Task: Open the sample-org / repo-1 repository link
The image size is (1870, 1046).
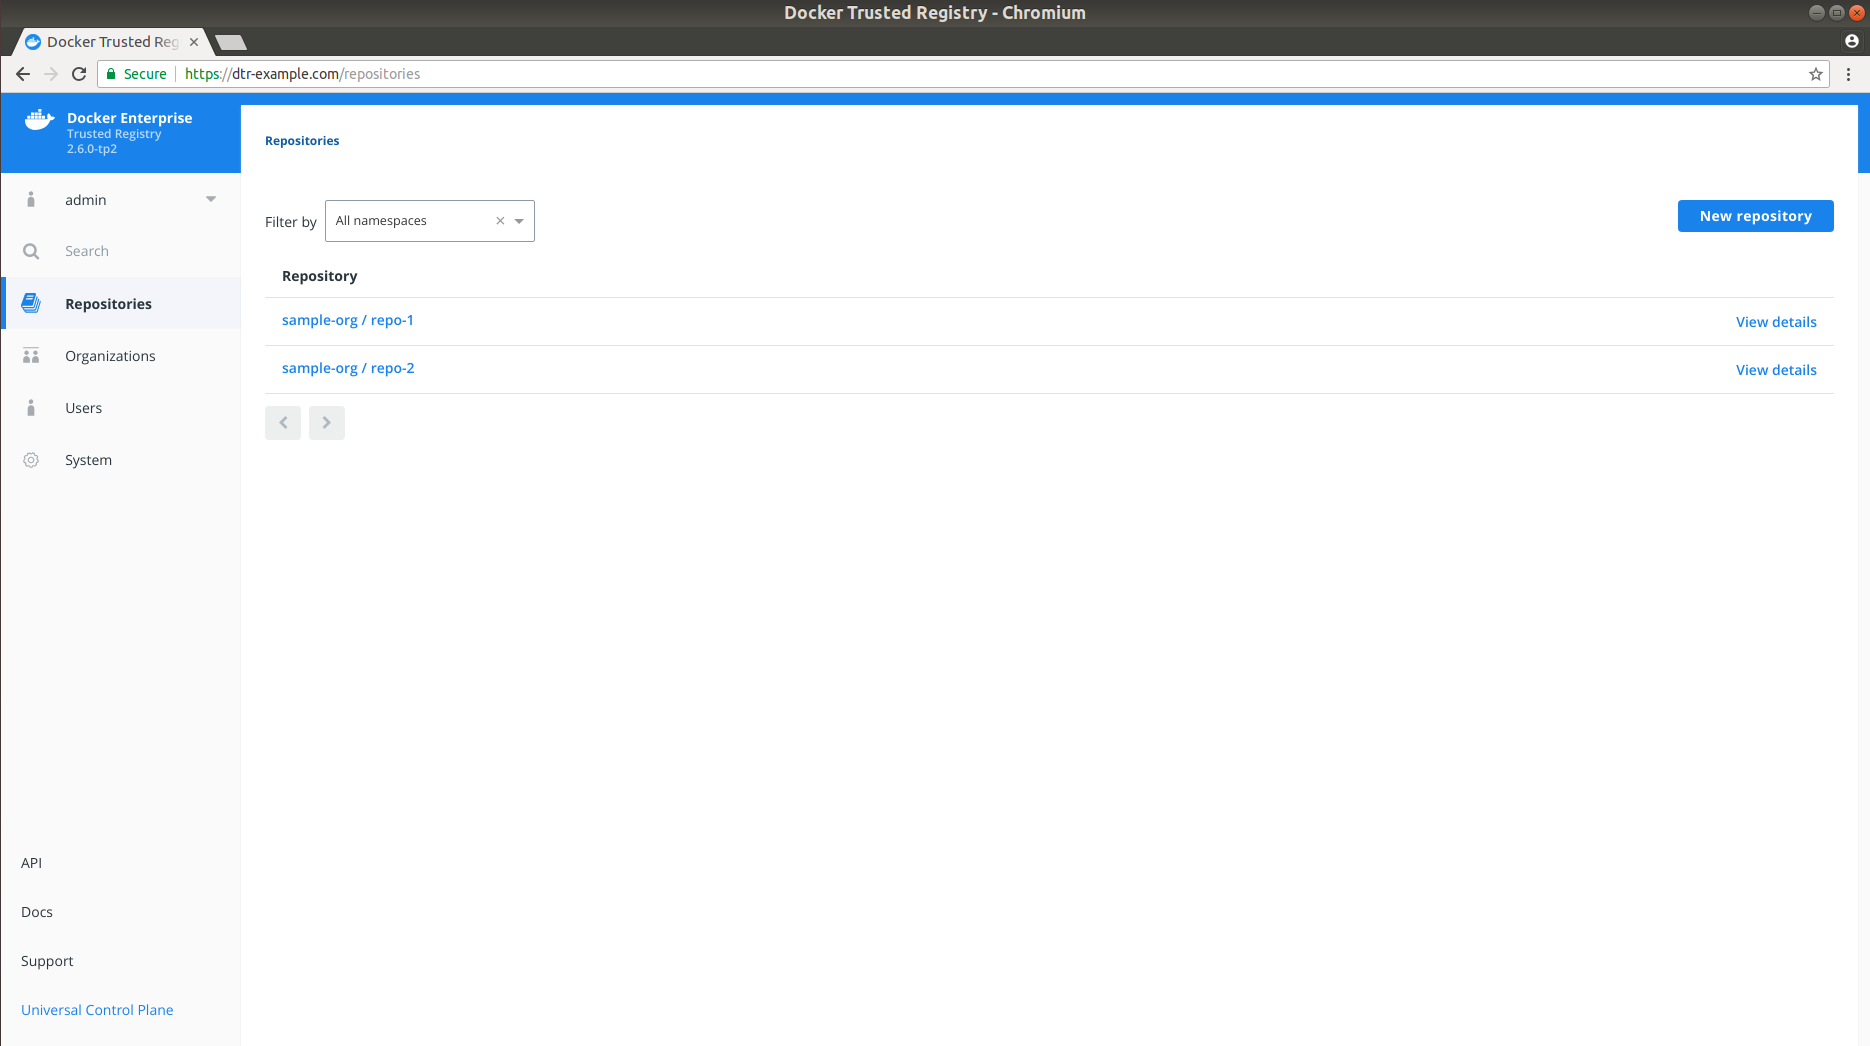Action: tap(347, 320)
